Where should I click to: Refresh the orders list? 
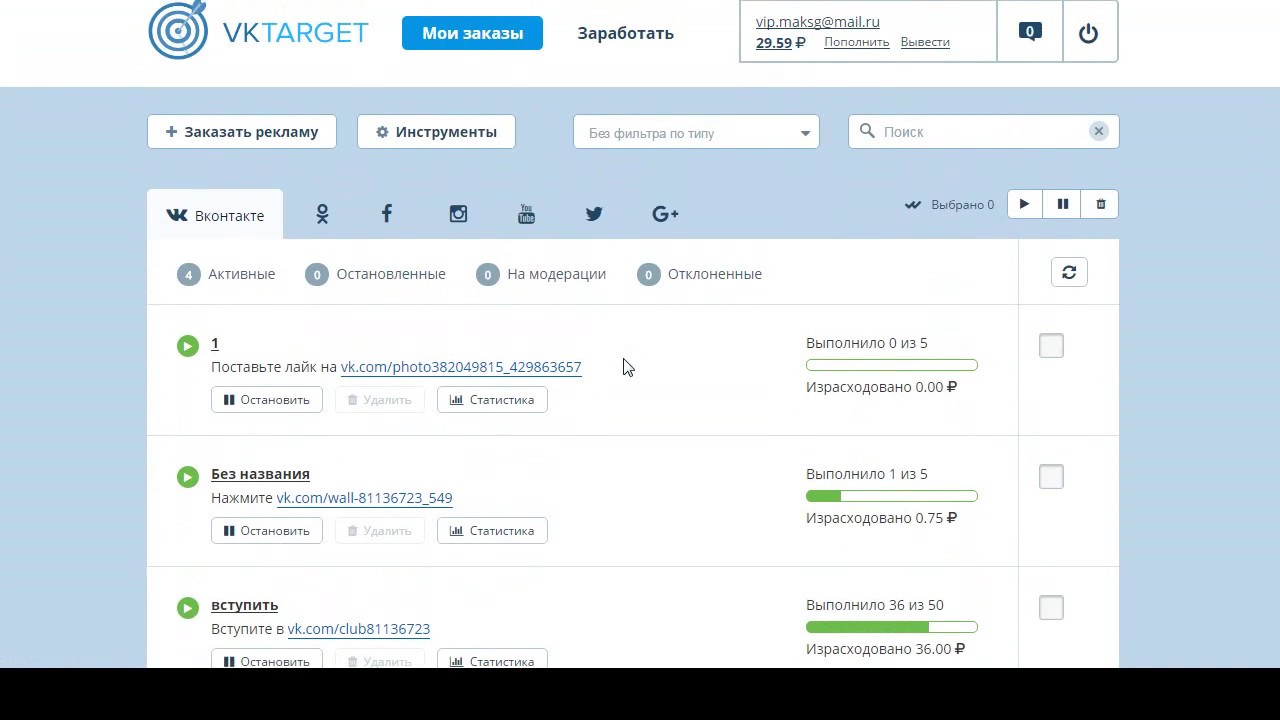tap(1069, 272)
